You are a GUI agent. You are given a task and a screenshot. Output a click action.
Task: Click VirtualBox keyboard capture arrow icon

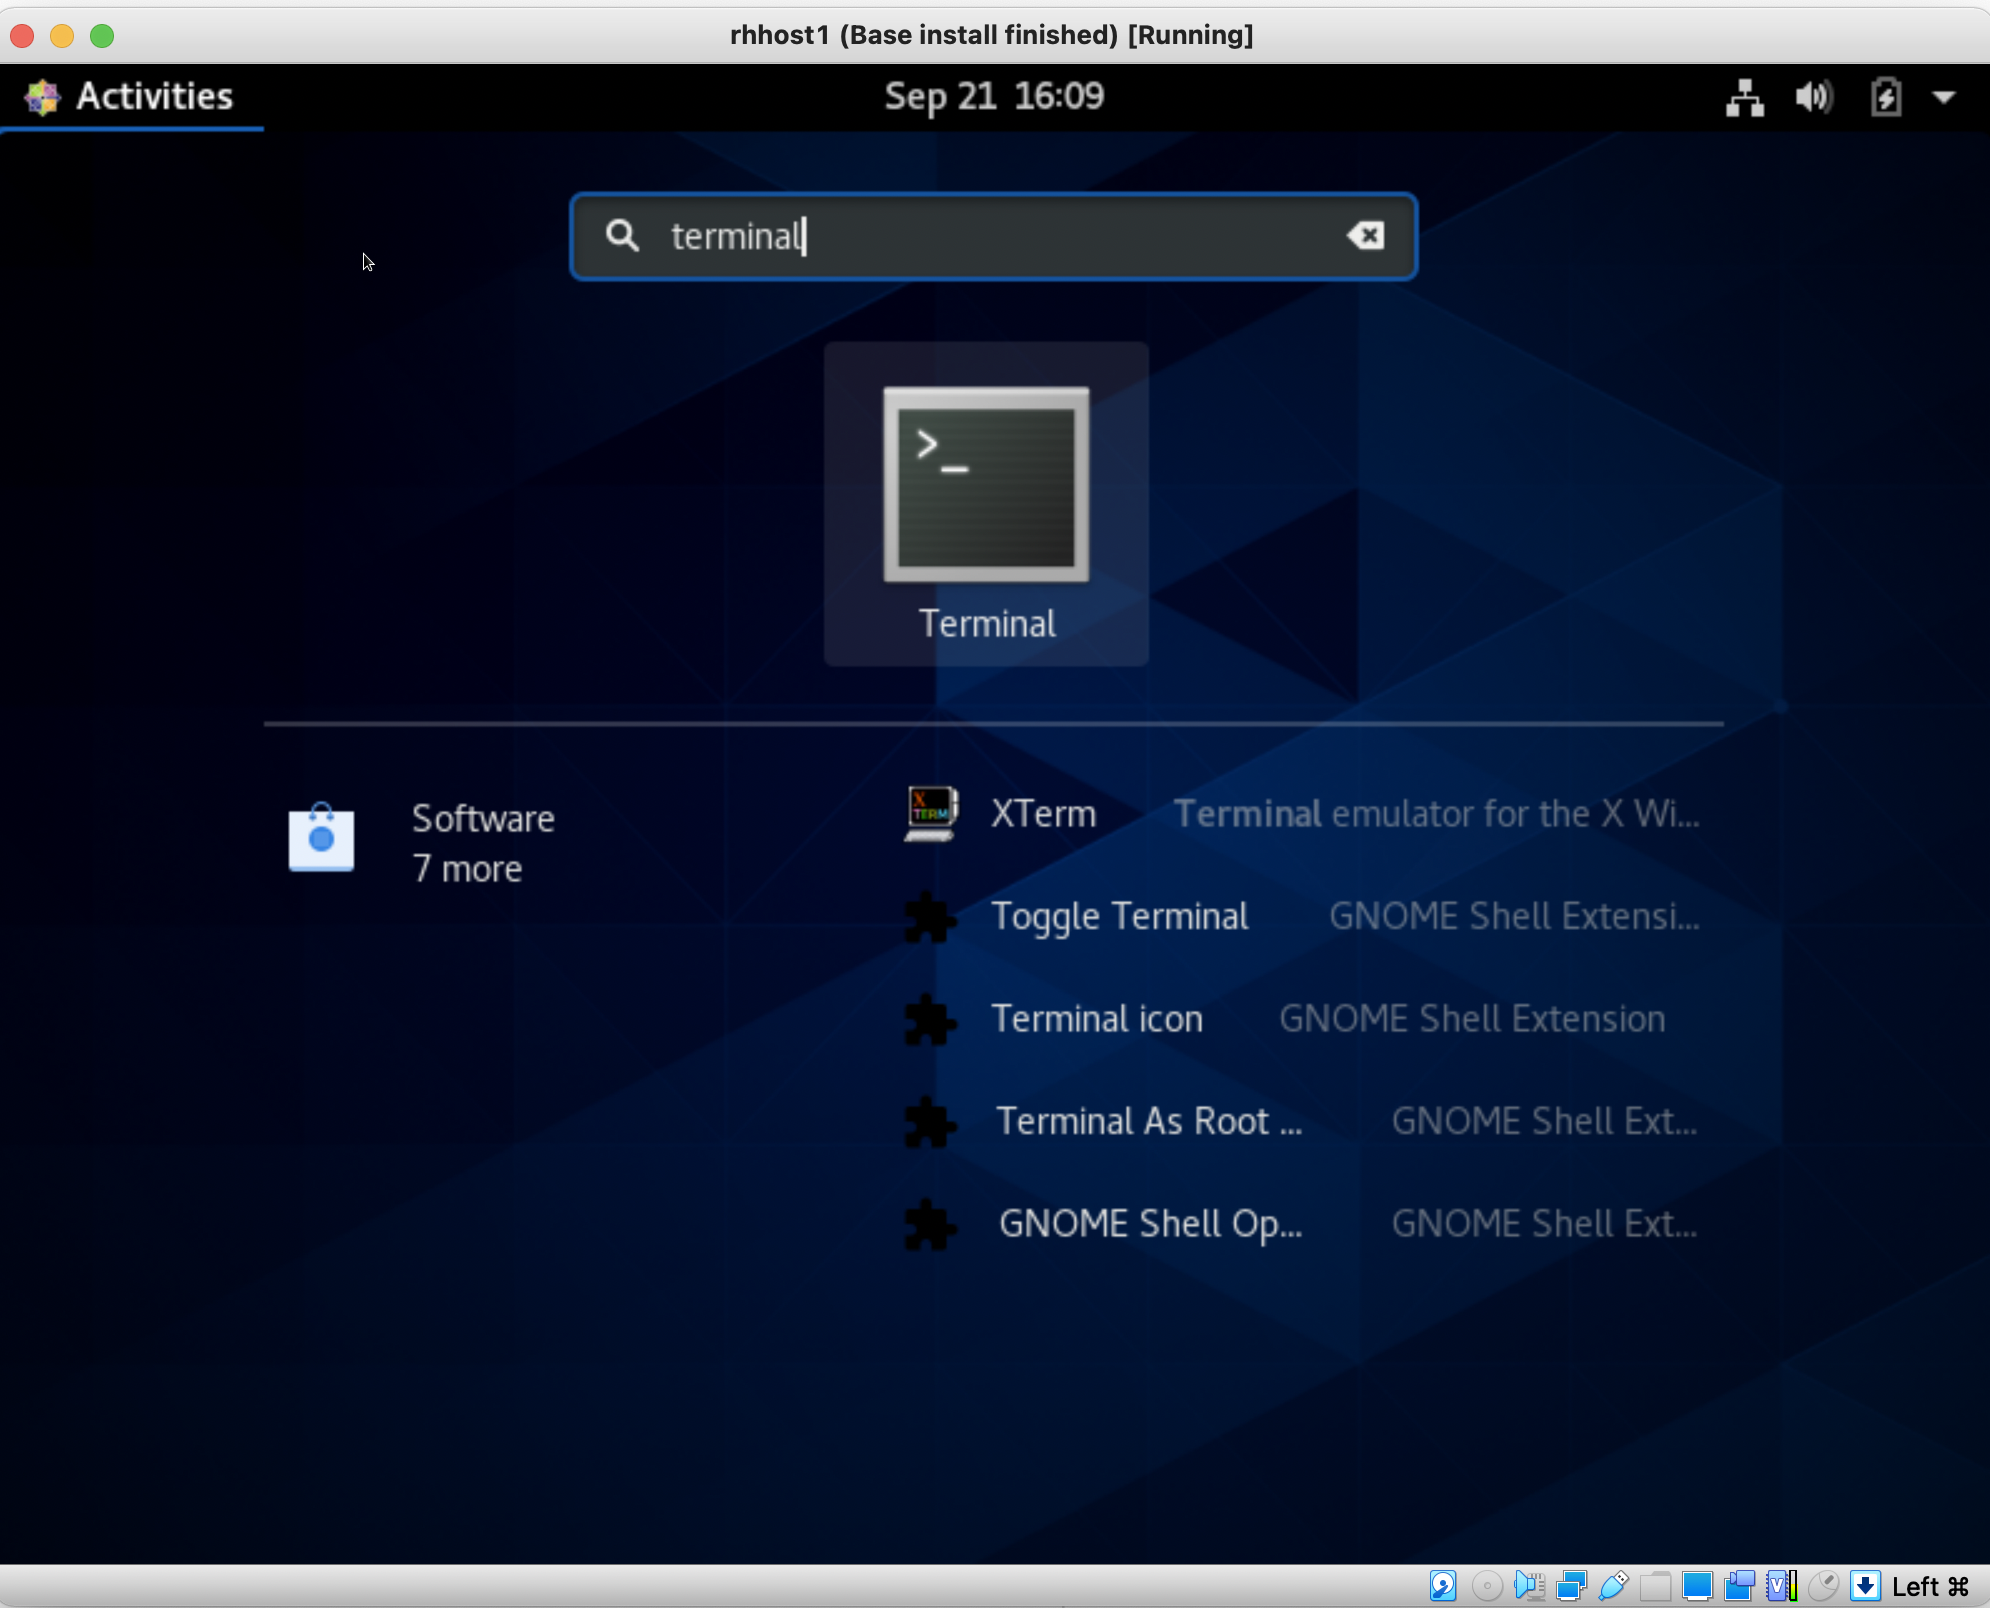pyautogui.click(x=1865, y=1586)
